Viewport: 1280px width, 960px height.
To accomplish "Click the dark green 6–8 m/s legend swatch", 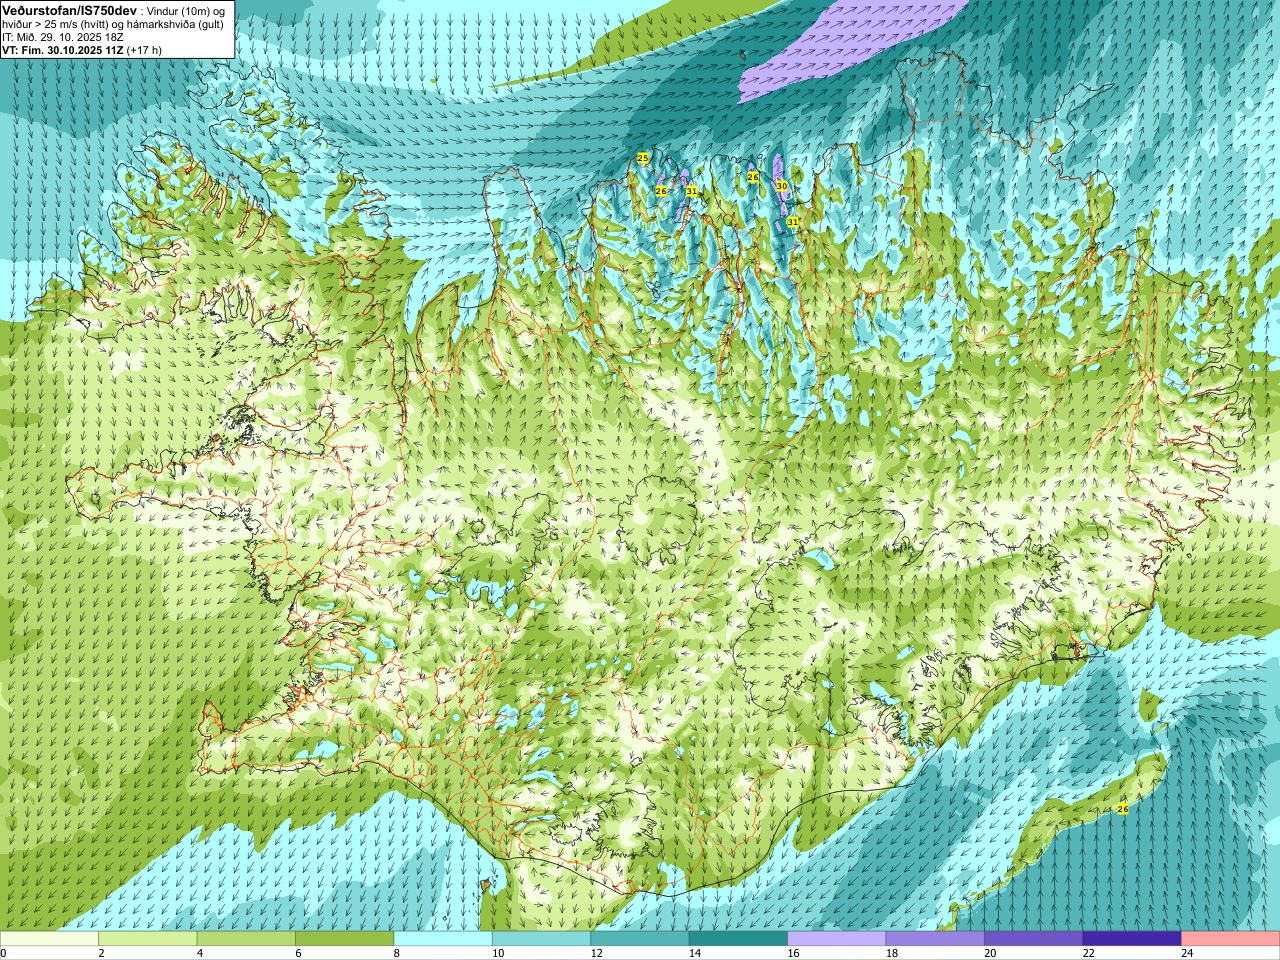I will point(344,939).
